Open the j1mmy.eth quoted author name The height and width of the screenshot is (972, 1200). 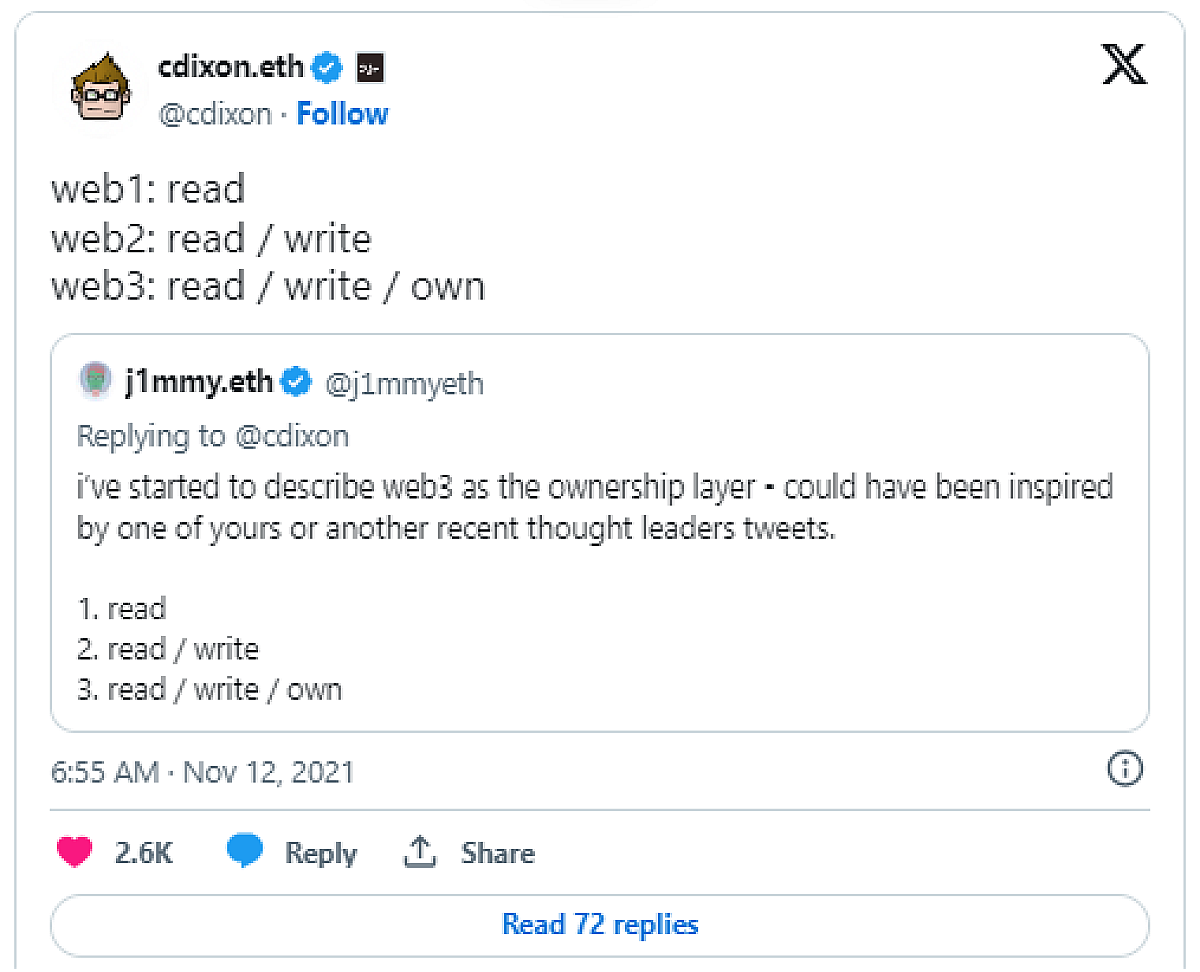198,382
